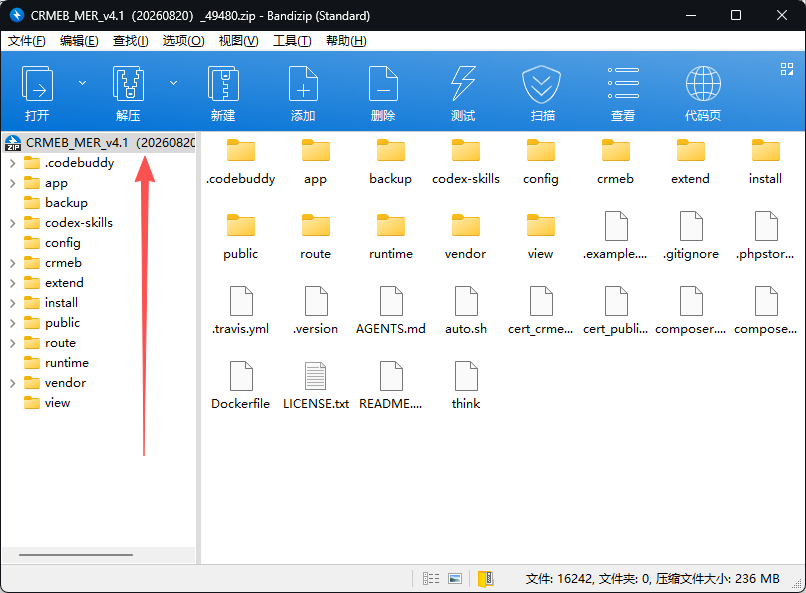The width and height of the screenshot is (806, 593).
Task: Select the auto.sh file
Action: pyautogui.click(x=466, y=312)
